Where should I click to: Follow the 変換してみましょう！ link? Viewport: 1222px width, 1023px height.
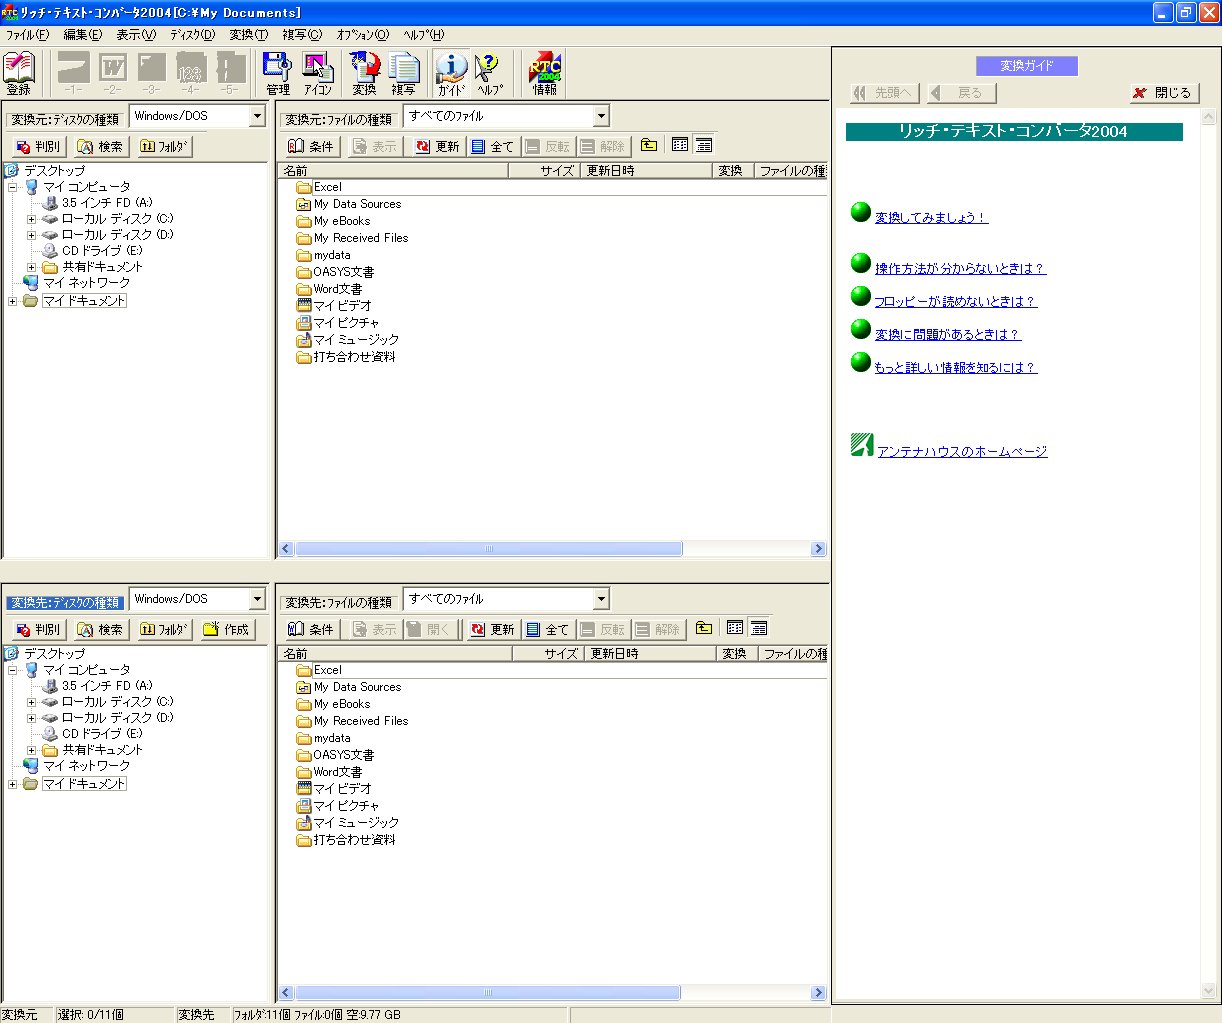[x=931, y=218]
